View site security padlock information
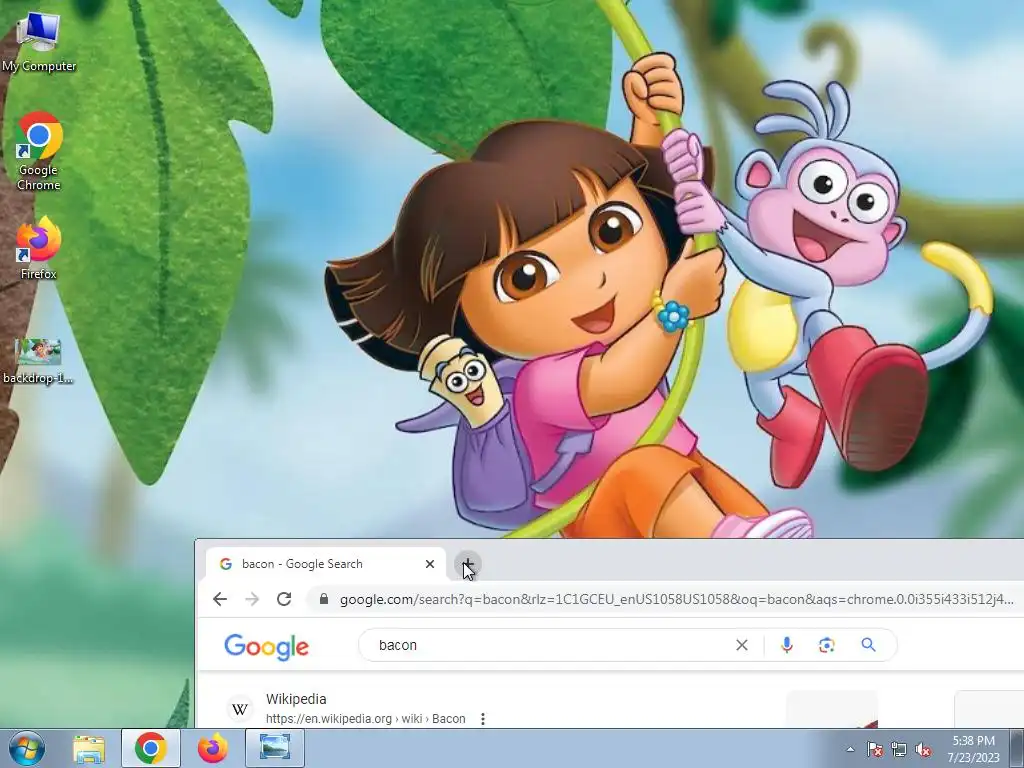Screen dimensions: 1024x768 pos(323,599)
